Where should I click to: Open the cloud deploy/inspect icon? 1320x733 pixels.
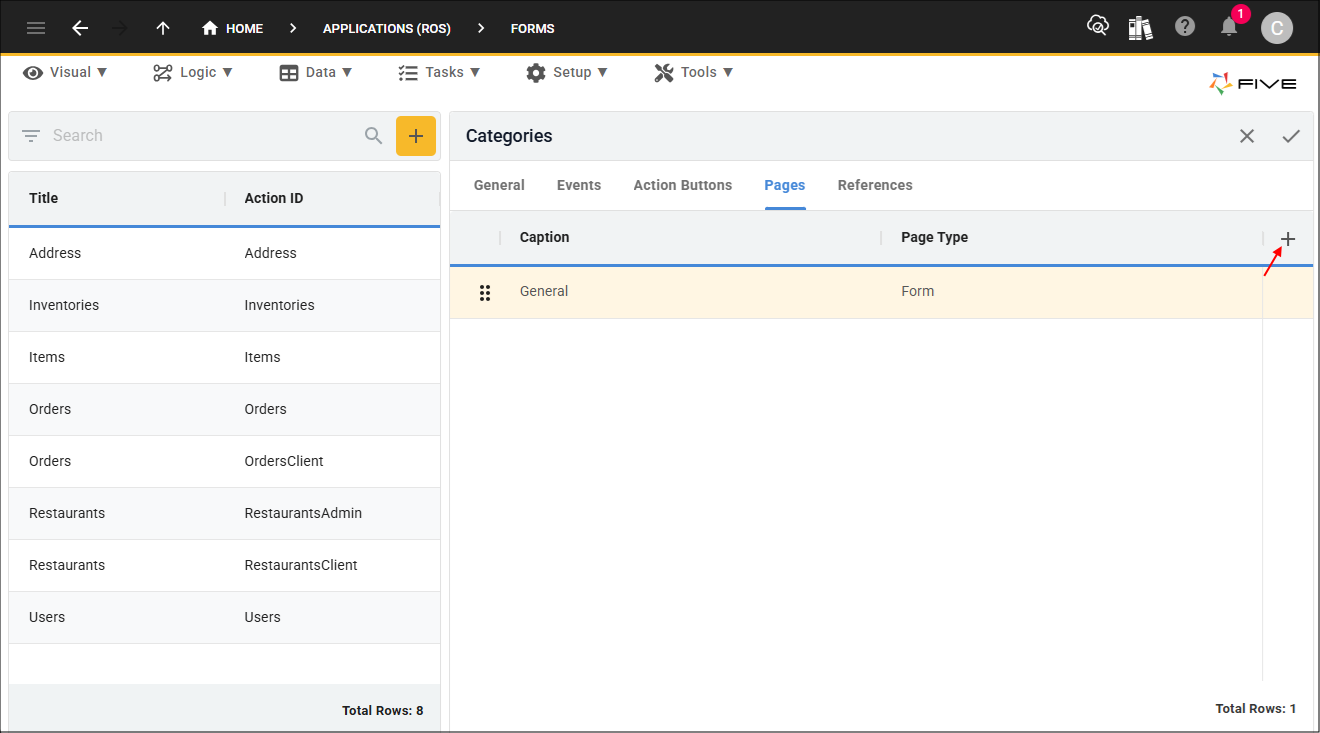pos(1098,27)
